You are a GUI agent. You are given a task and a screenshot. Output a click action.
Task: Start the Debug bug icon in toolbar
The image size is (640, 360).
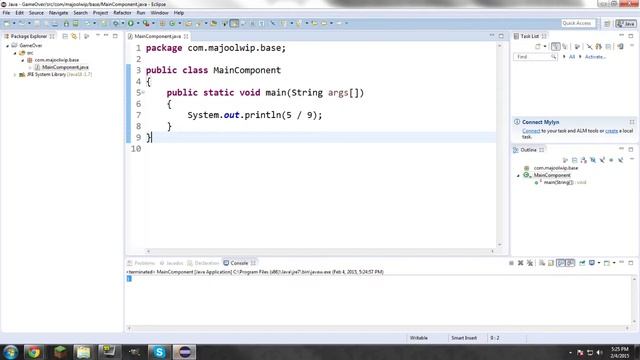pos(116,23)
